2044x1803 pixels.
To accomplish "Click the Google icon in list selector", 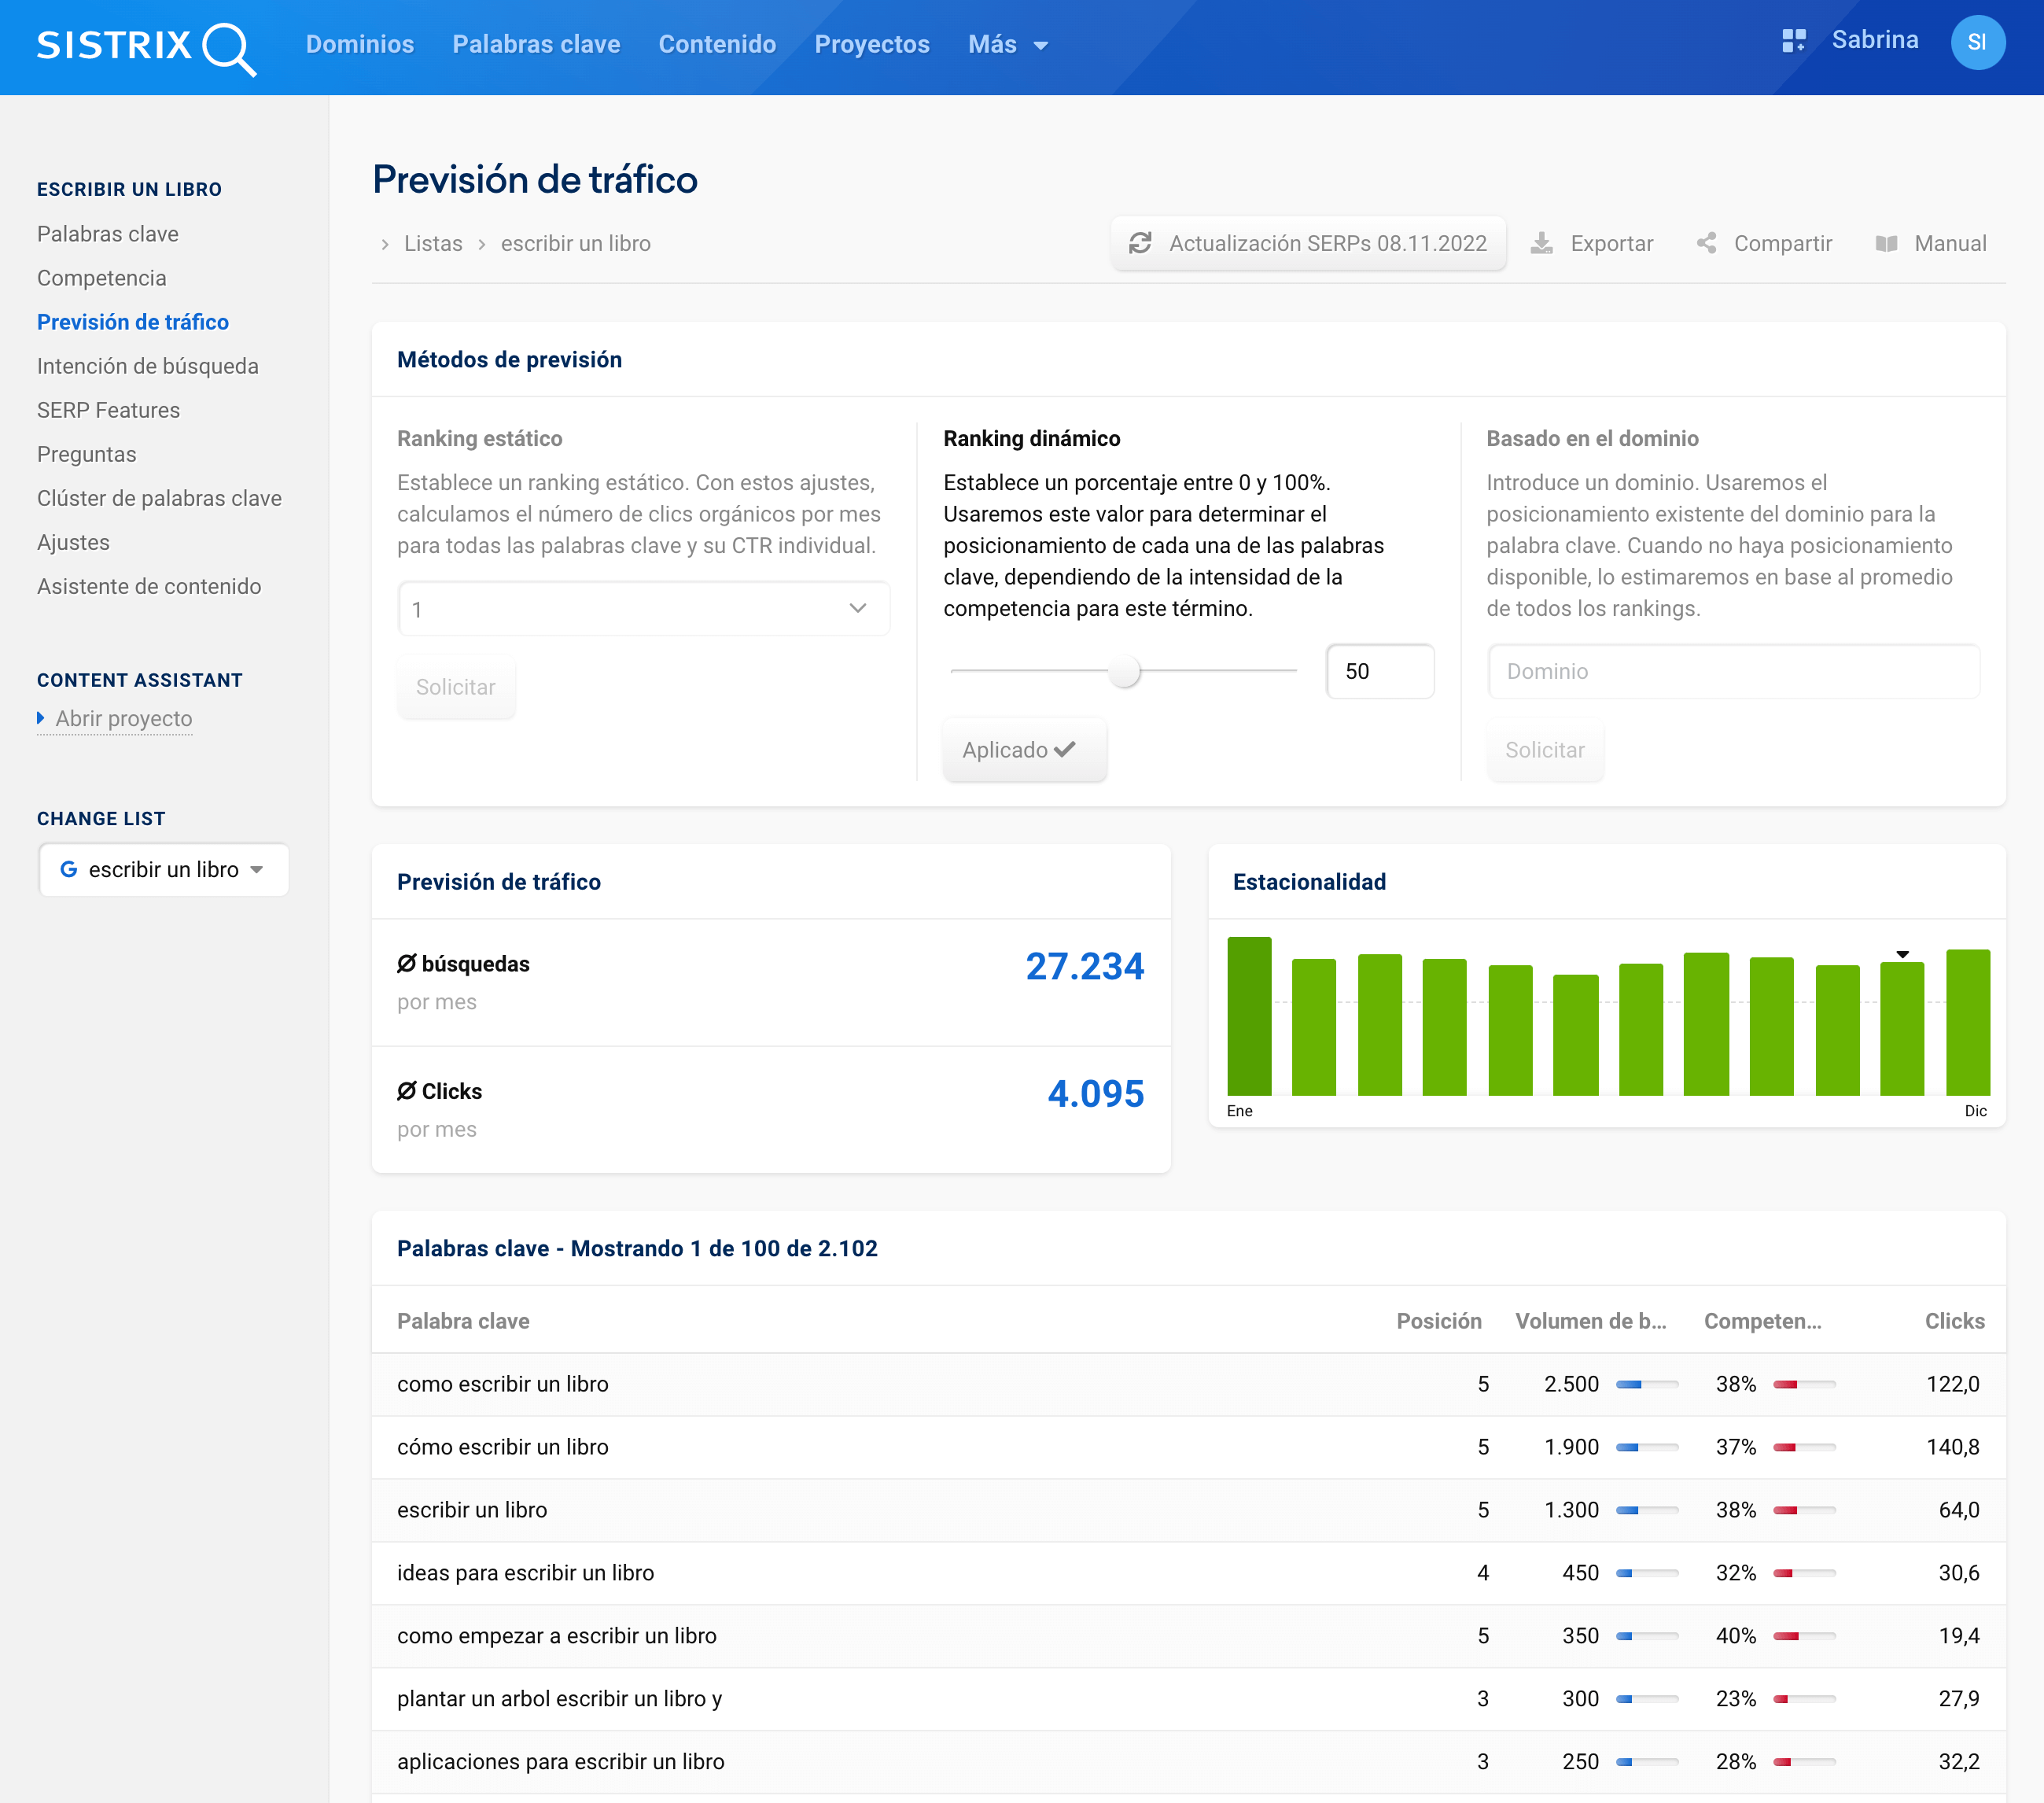I will coord(68,869).
